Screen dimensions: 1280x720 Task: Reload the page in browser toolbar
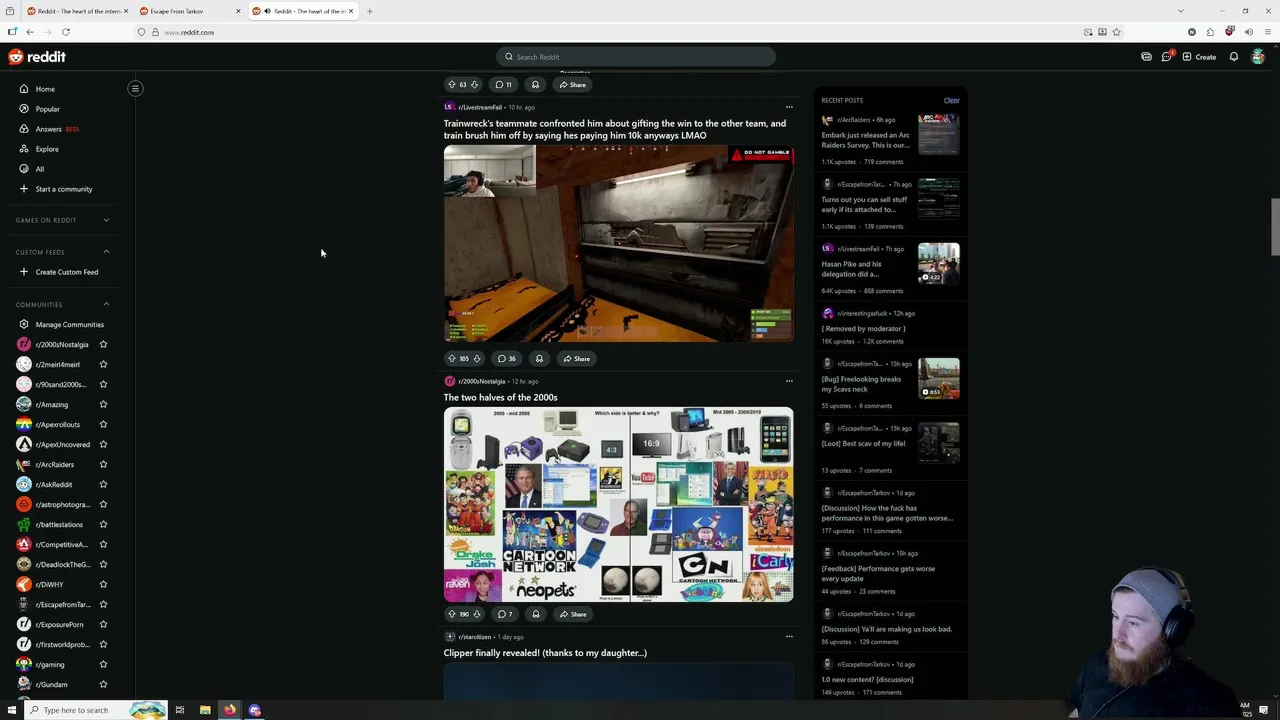(65, 32)
